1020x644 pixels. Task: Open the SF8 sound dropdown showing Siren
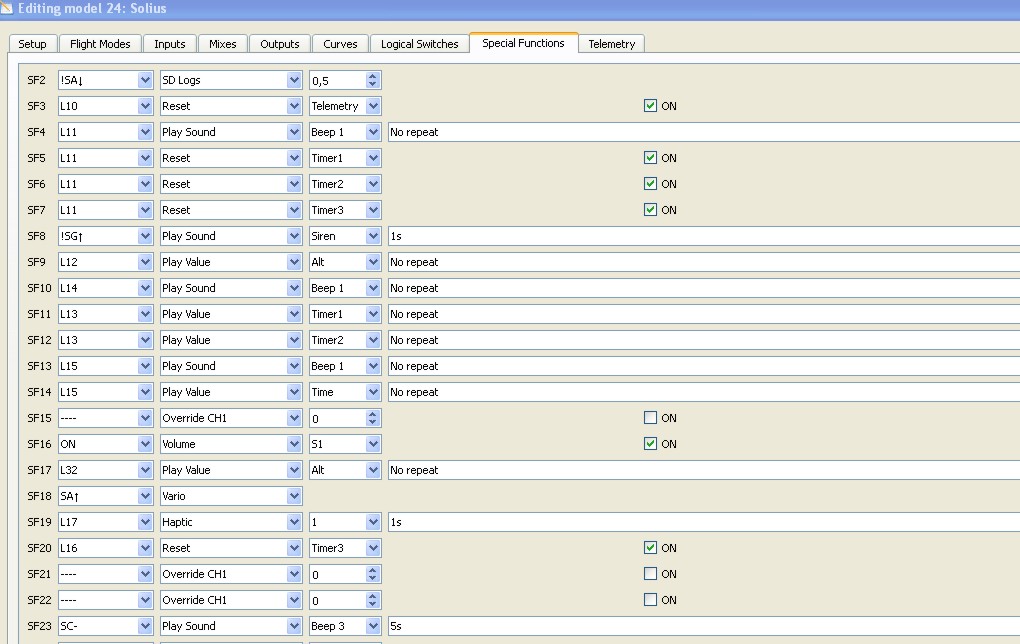click(x=373, y=236)
